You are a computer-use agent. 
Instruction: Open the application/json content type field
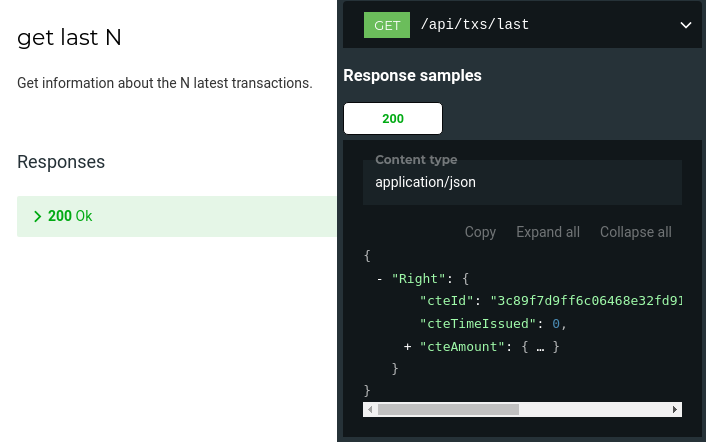522,182
